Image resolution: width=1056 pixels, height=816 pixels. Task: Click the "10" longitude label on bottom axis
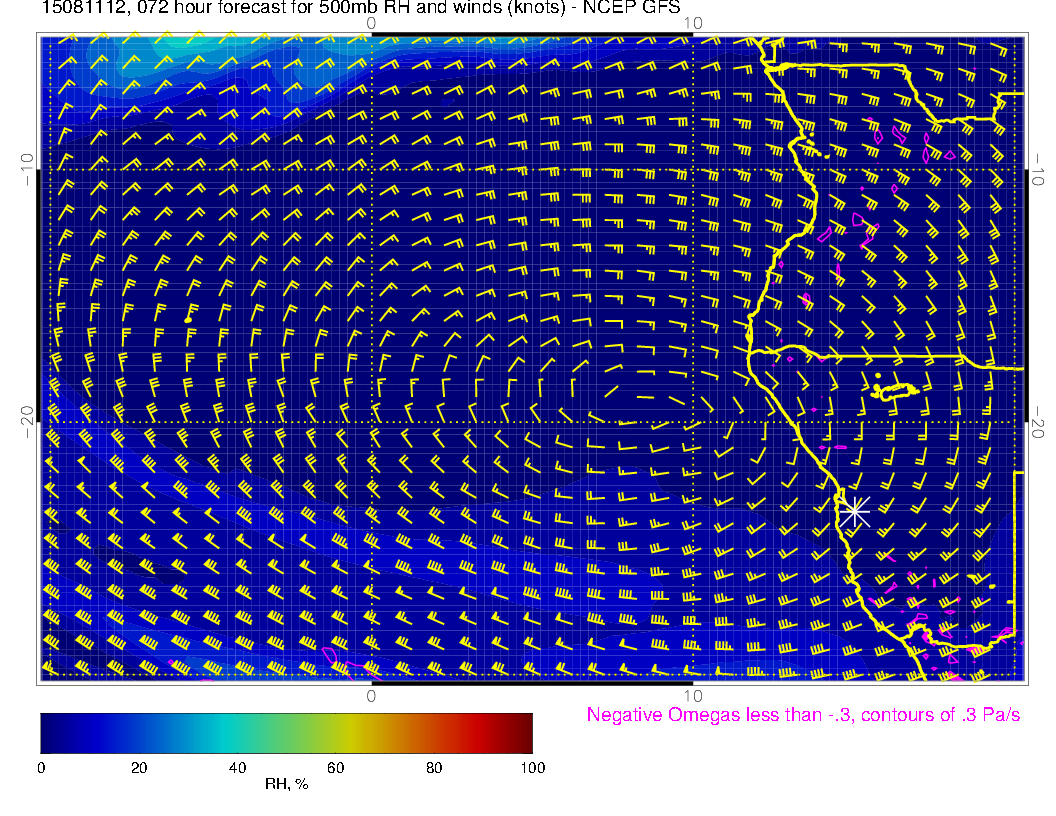click(693, 695)
